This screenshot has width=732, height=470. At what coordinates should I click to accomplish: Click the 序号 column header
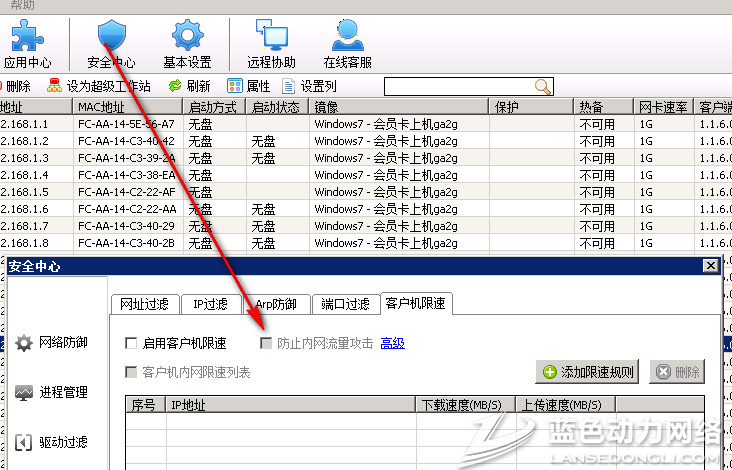click(146, 405)
